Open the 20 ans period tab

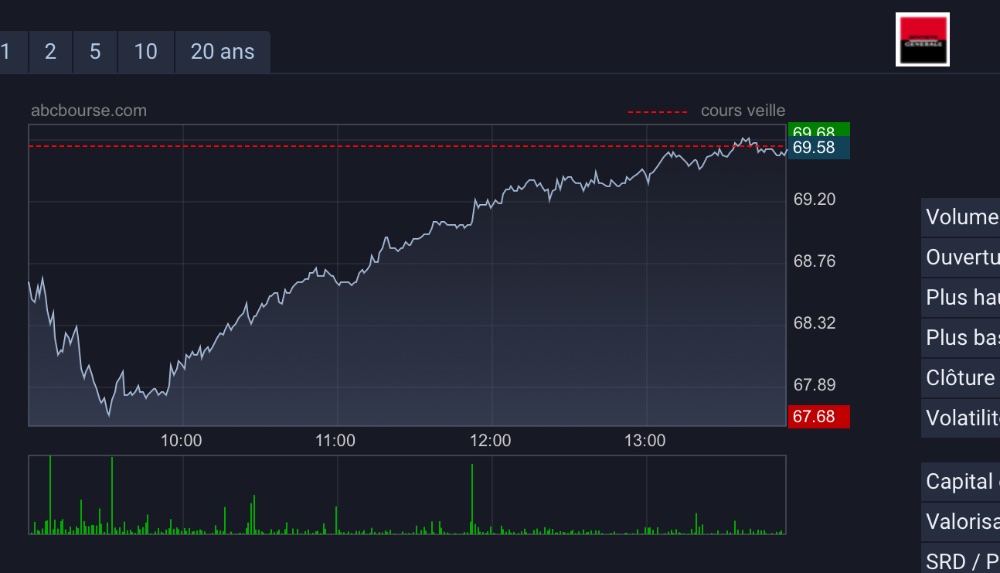[x=222, y=52]
